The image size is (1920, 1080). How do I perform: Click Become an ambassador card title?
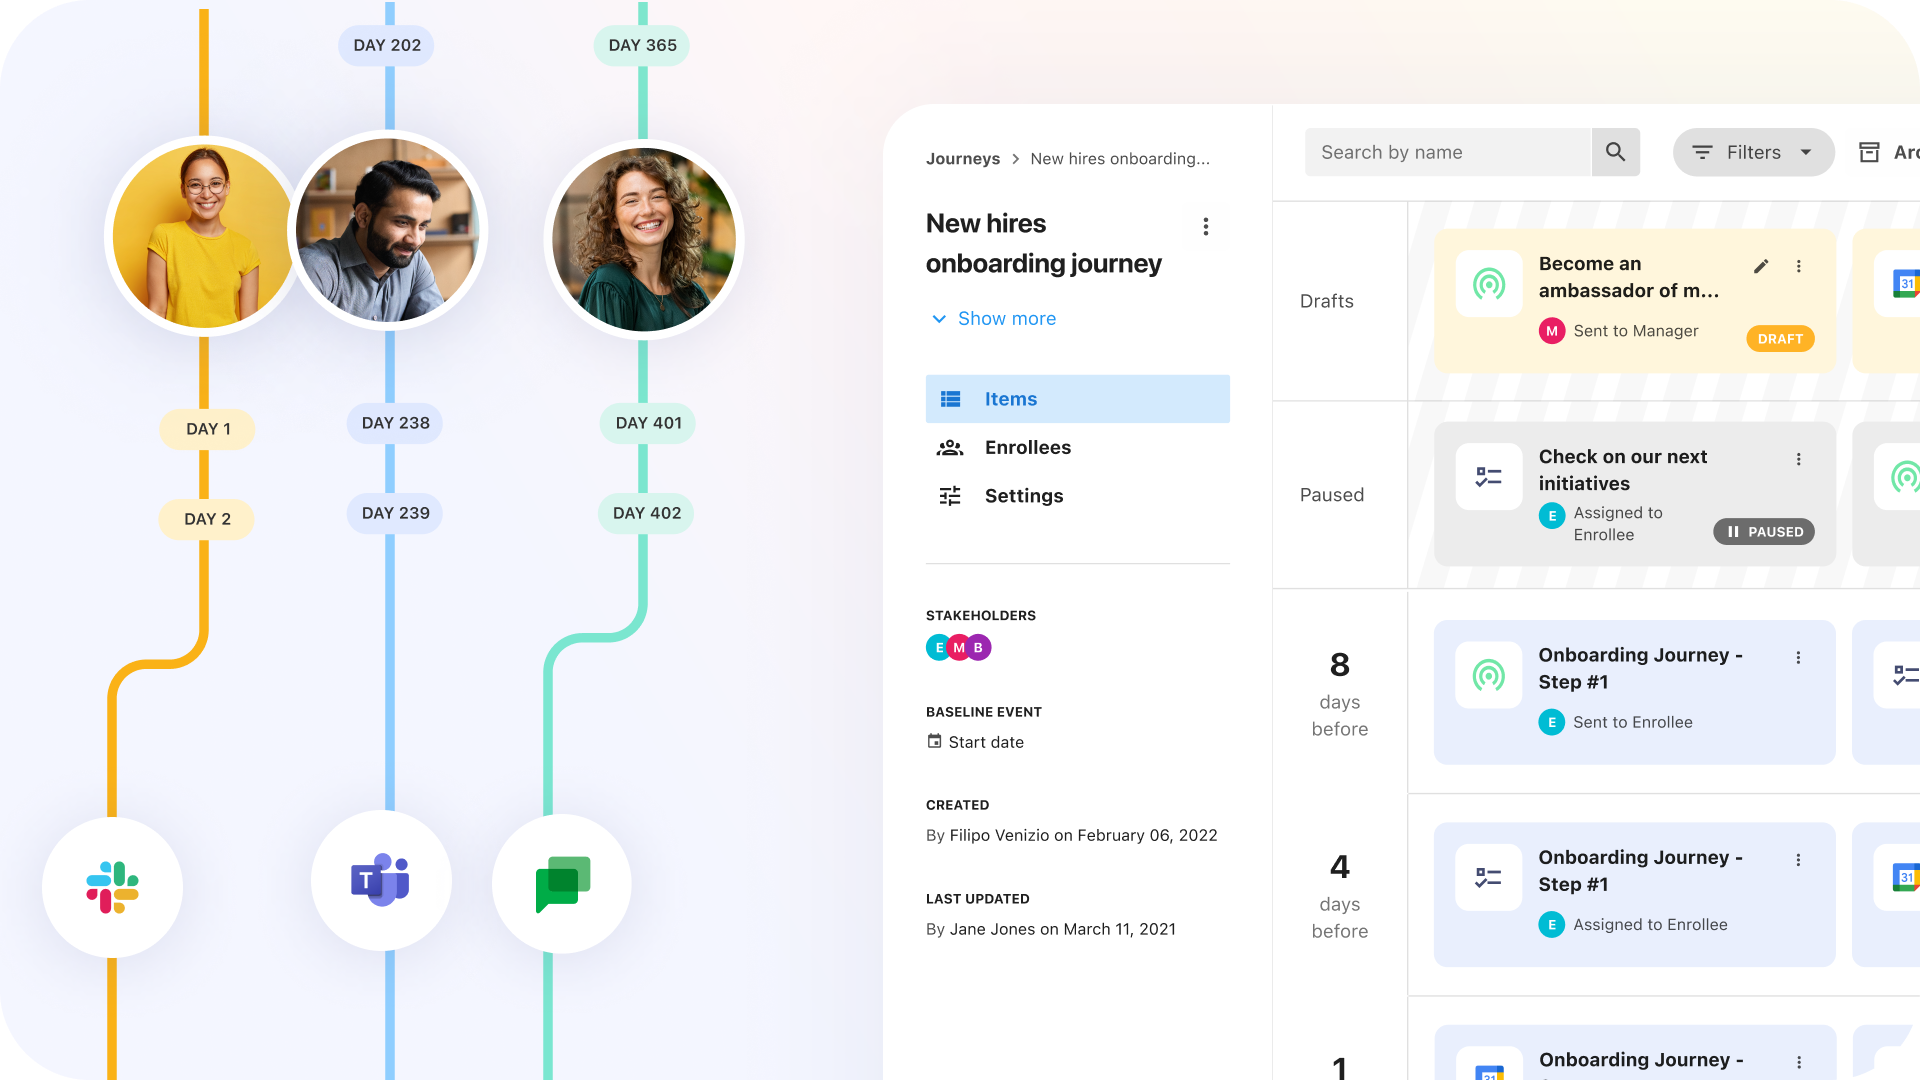pos(1629,277)
